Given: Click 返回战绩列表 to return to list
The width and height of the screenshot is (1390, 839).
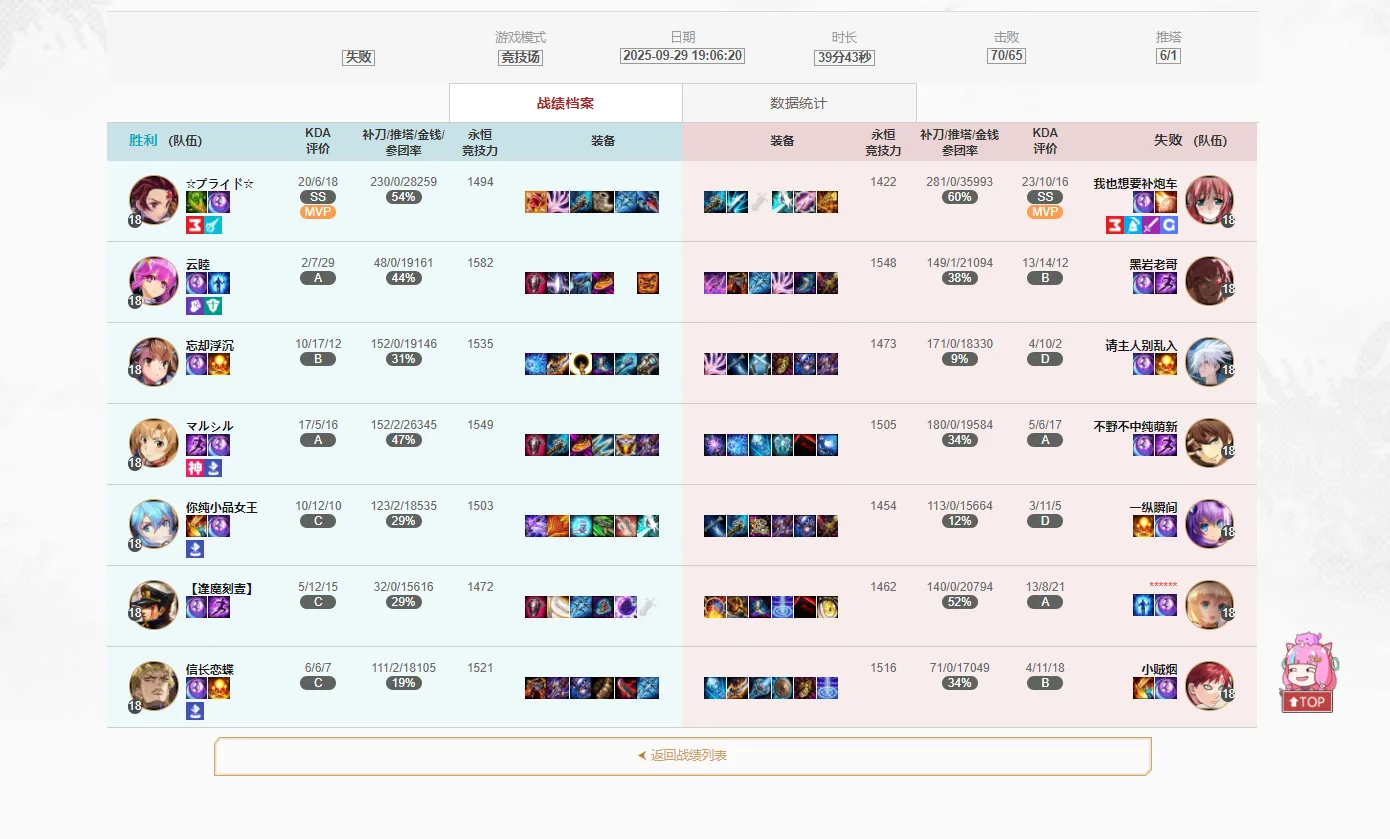Looking at the screenshot, I should coord(683,756).
